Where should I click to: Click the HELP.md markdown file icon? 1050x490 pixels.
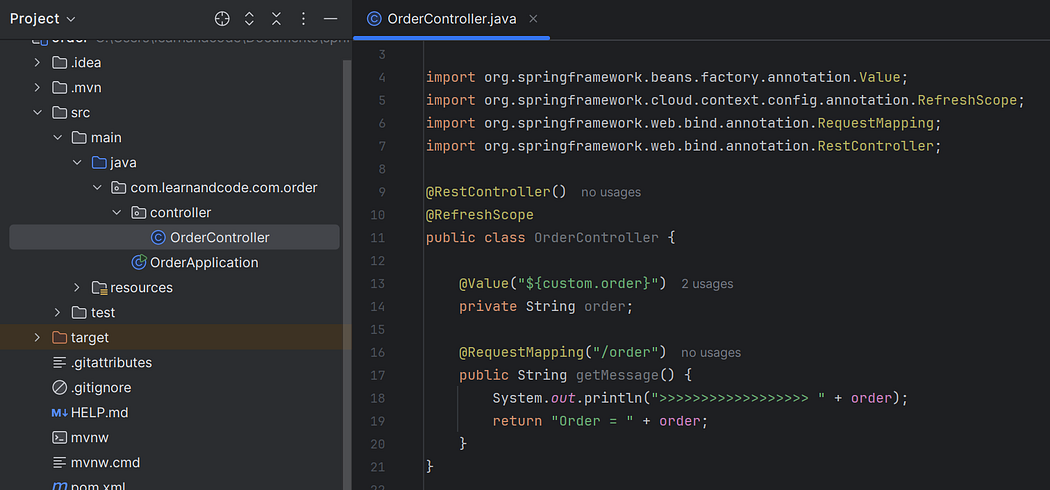pyautogui.click(x=59, y=413)
